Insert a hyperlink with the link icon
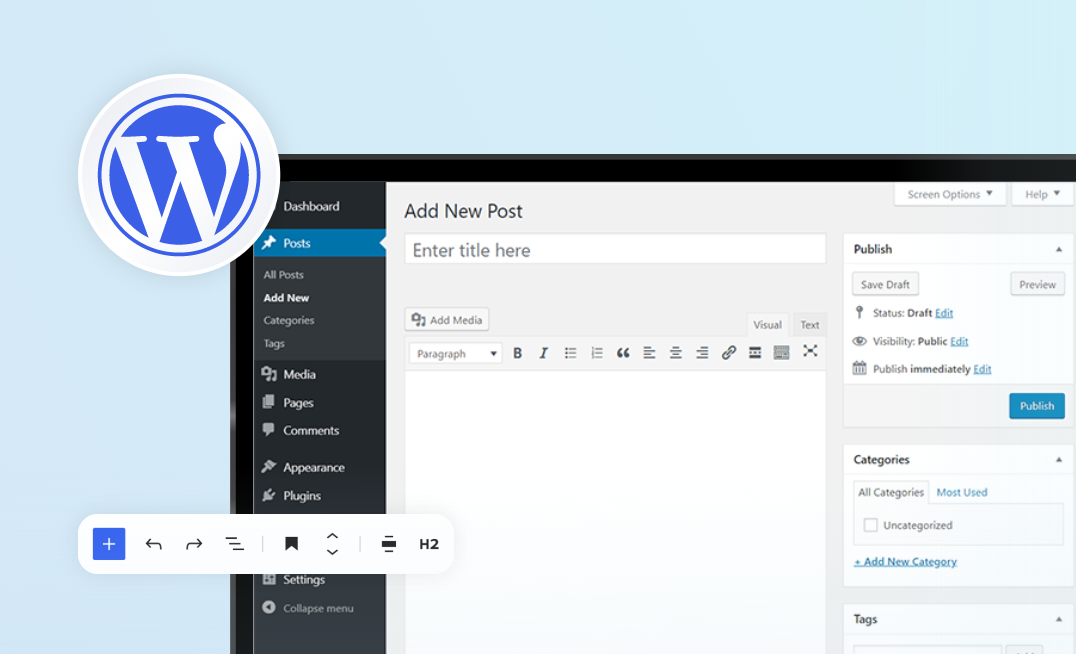 tap(728, 352)
